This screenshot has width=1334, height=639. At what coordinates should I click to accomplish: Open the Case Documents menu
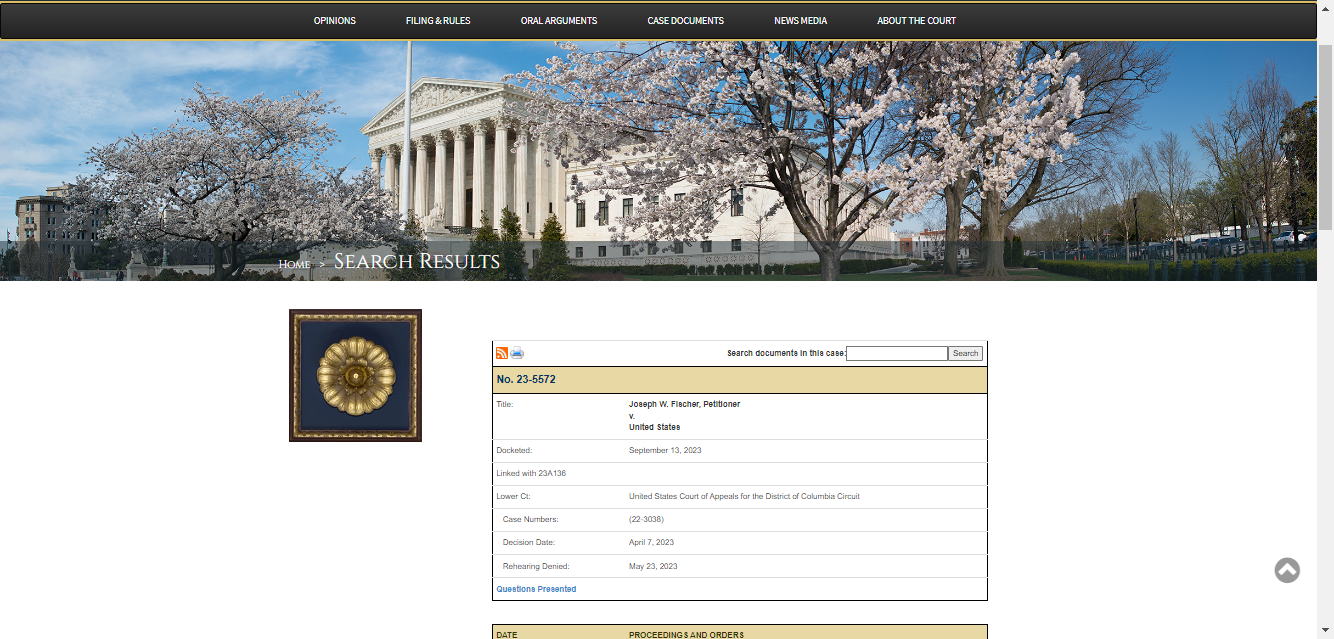tap(686, 21)
